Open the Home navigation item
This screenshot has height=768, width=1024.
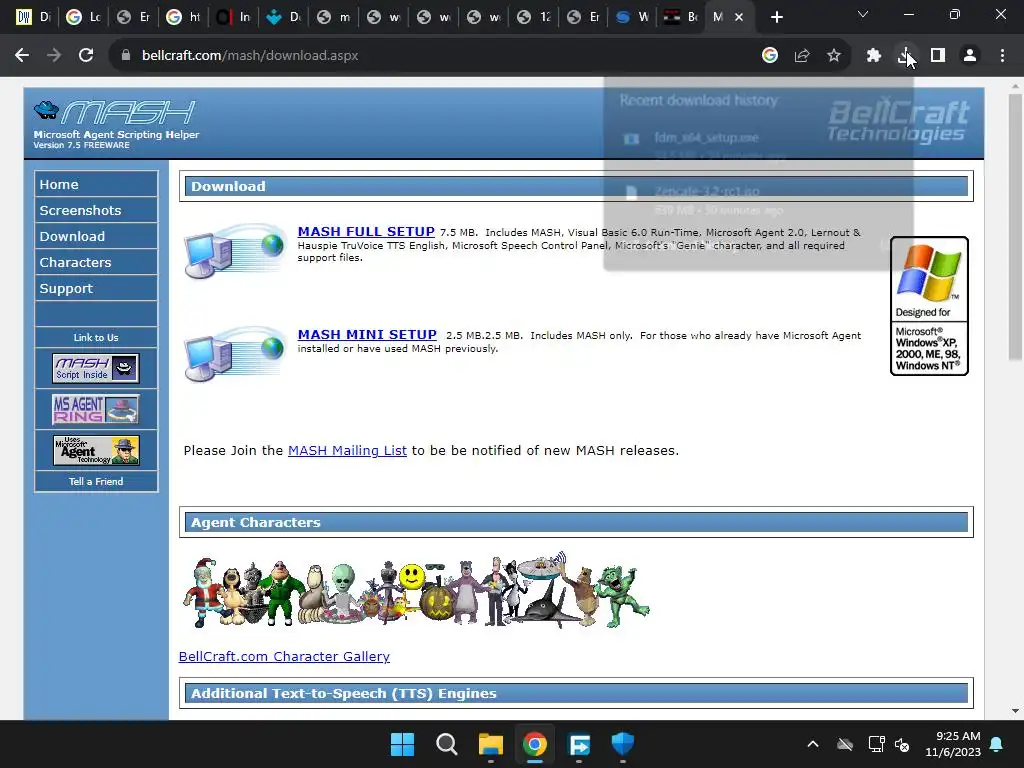click(x=96, y=184)
